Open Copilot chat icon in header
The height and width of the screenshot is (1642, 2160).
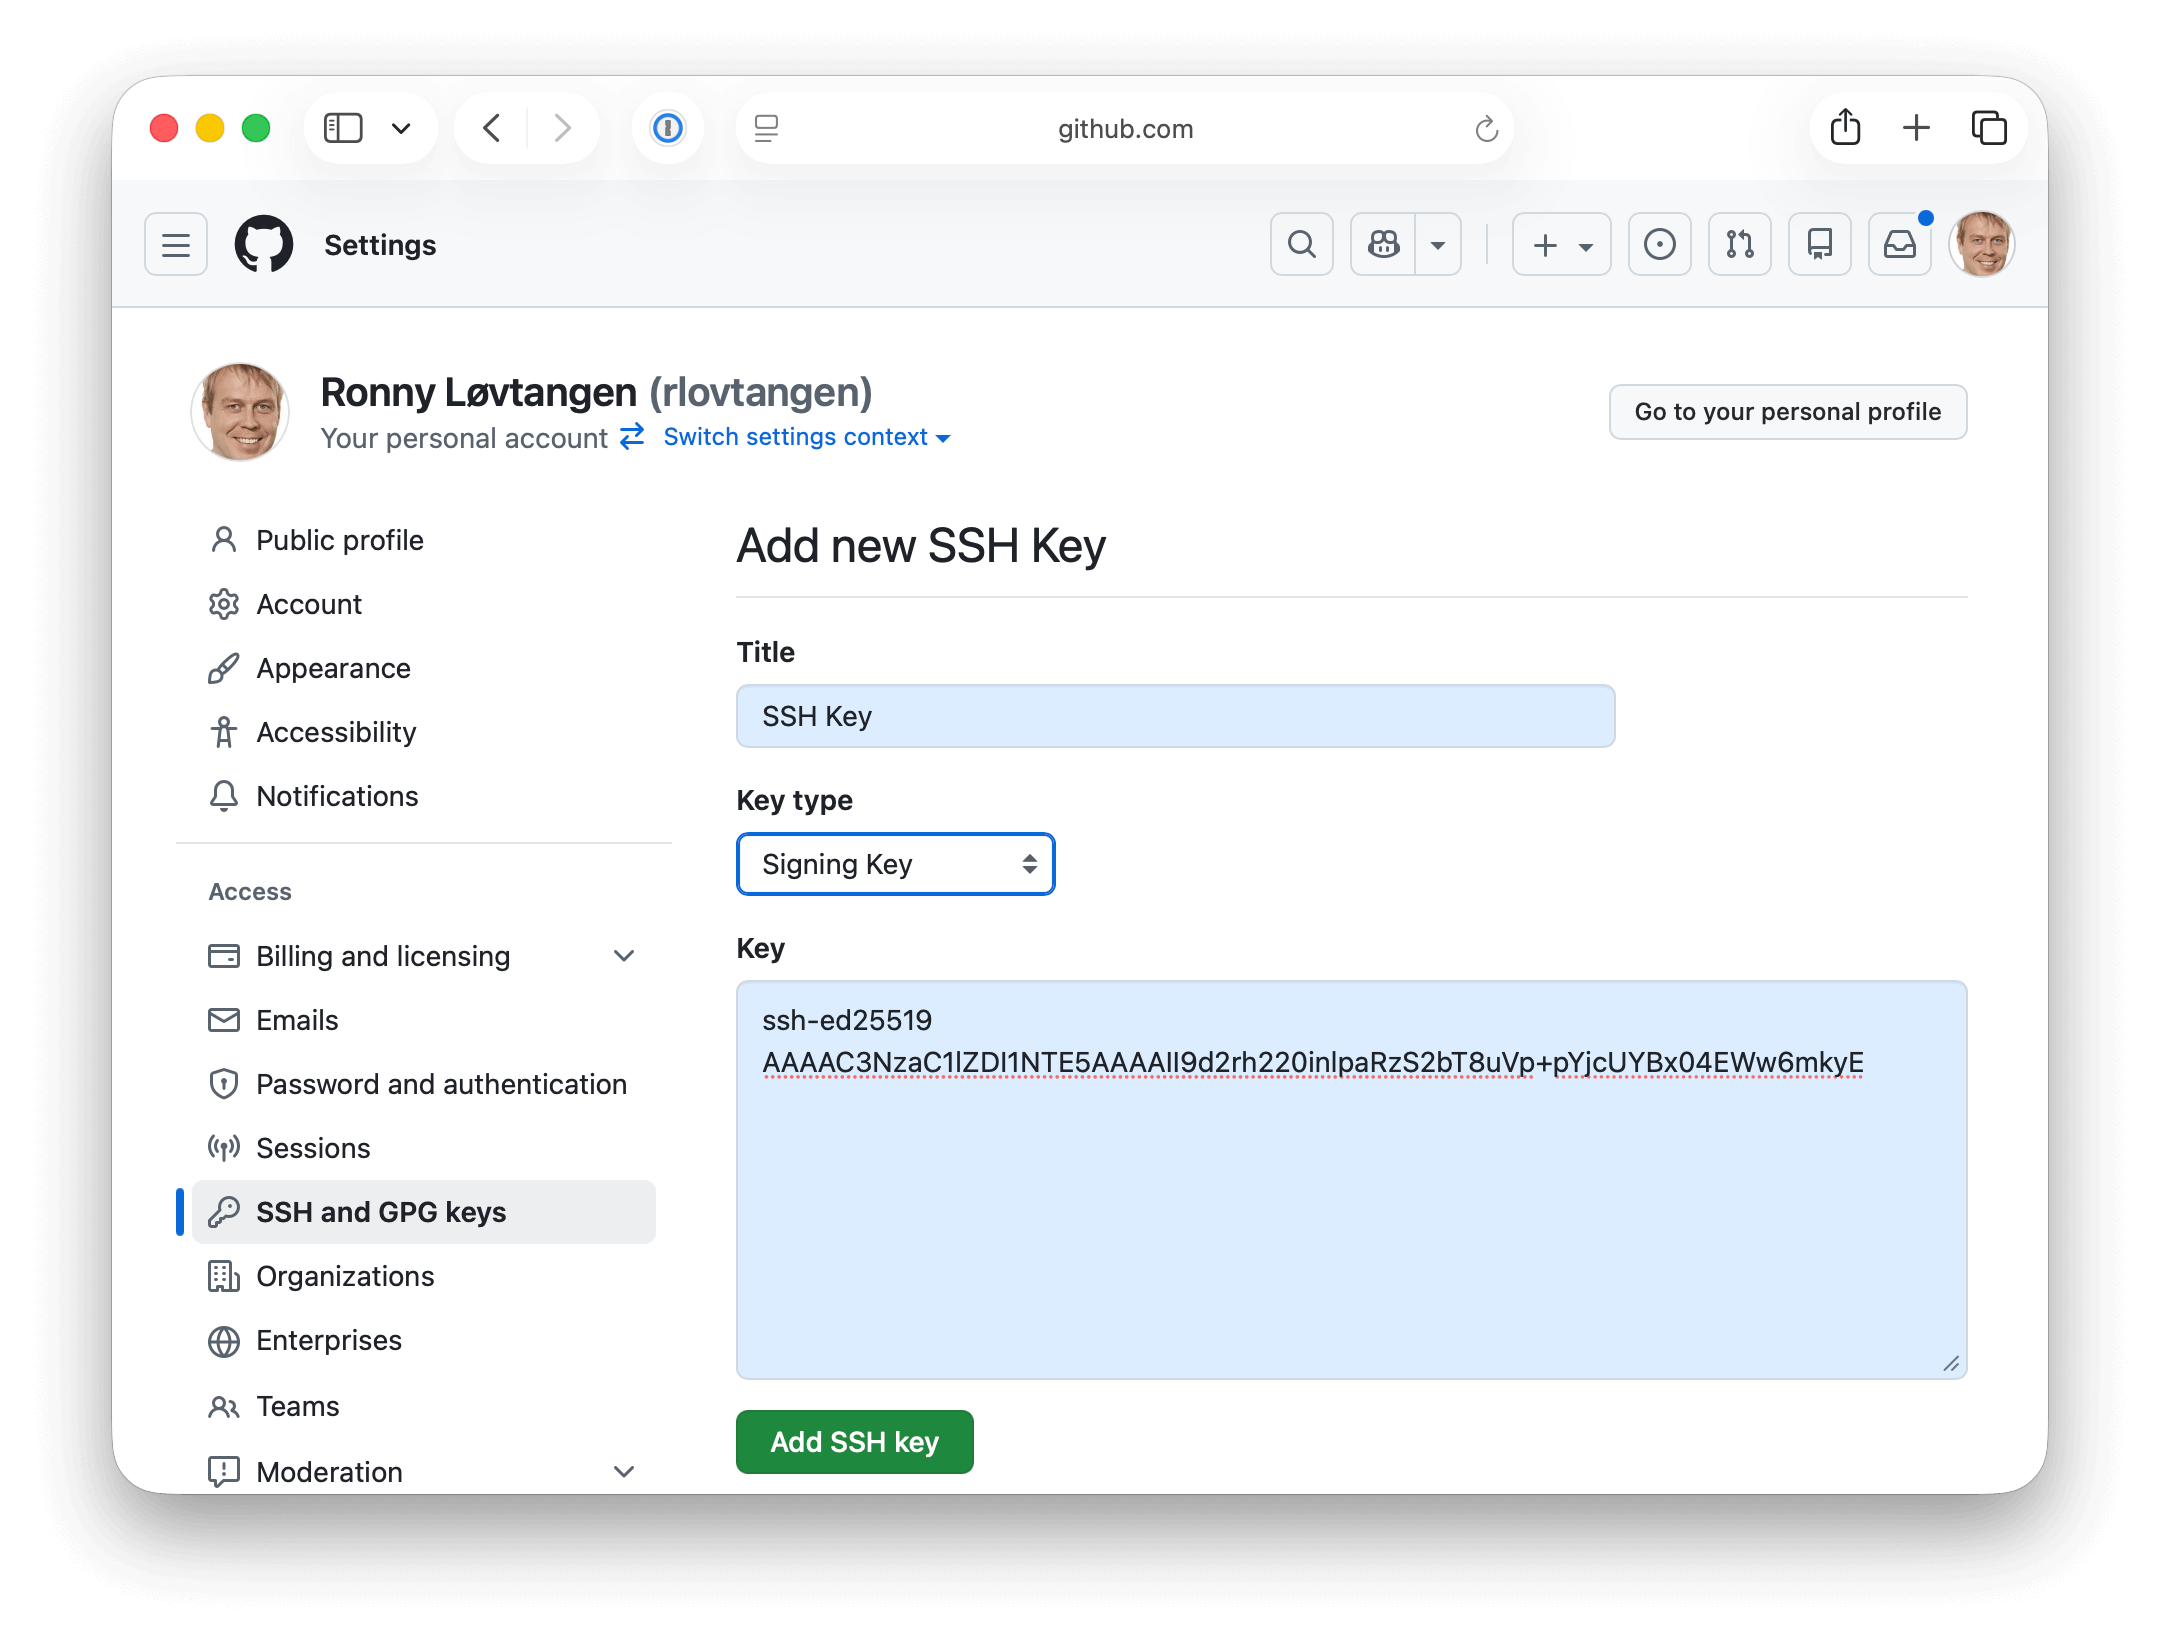1383,244
